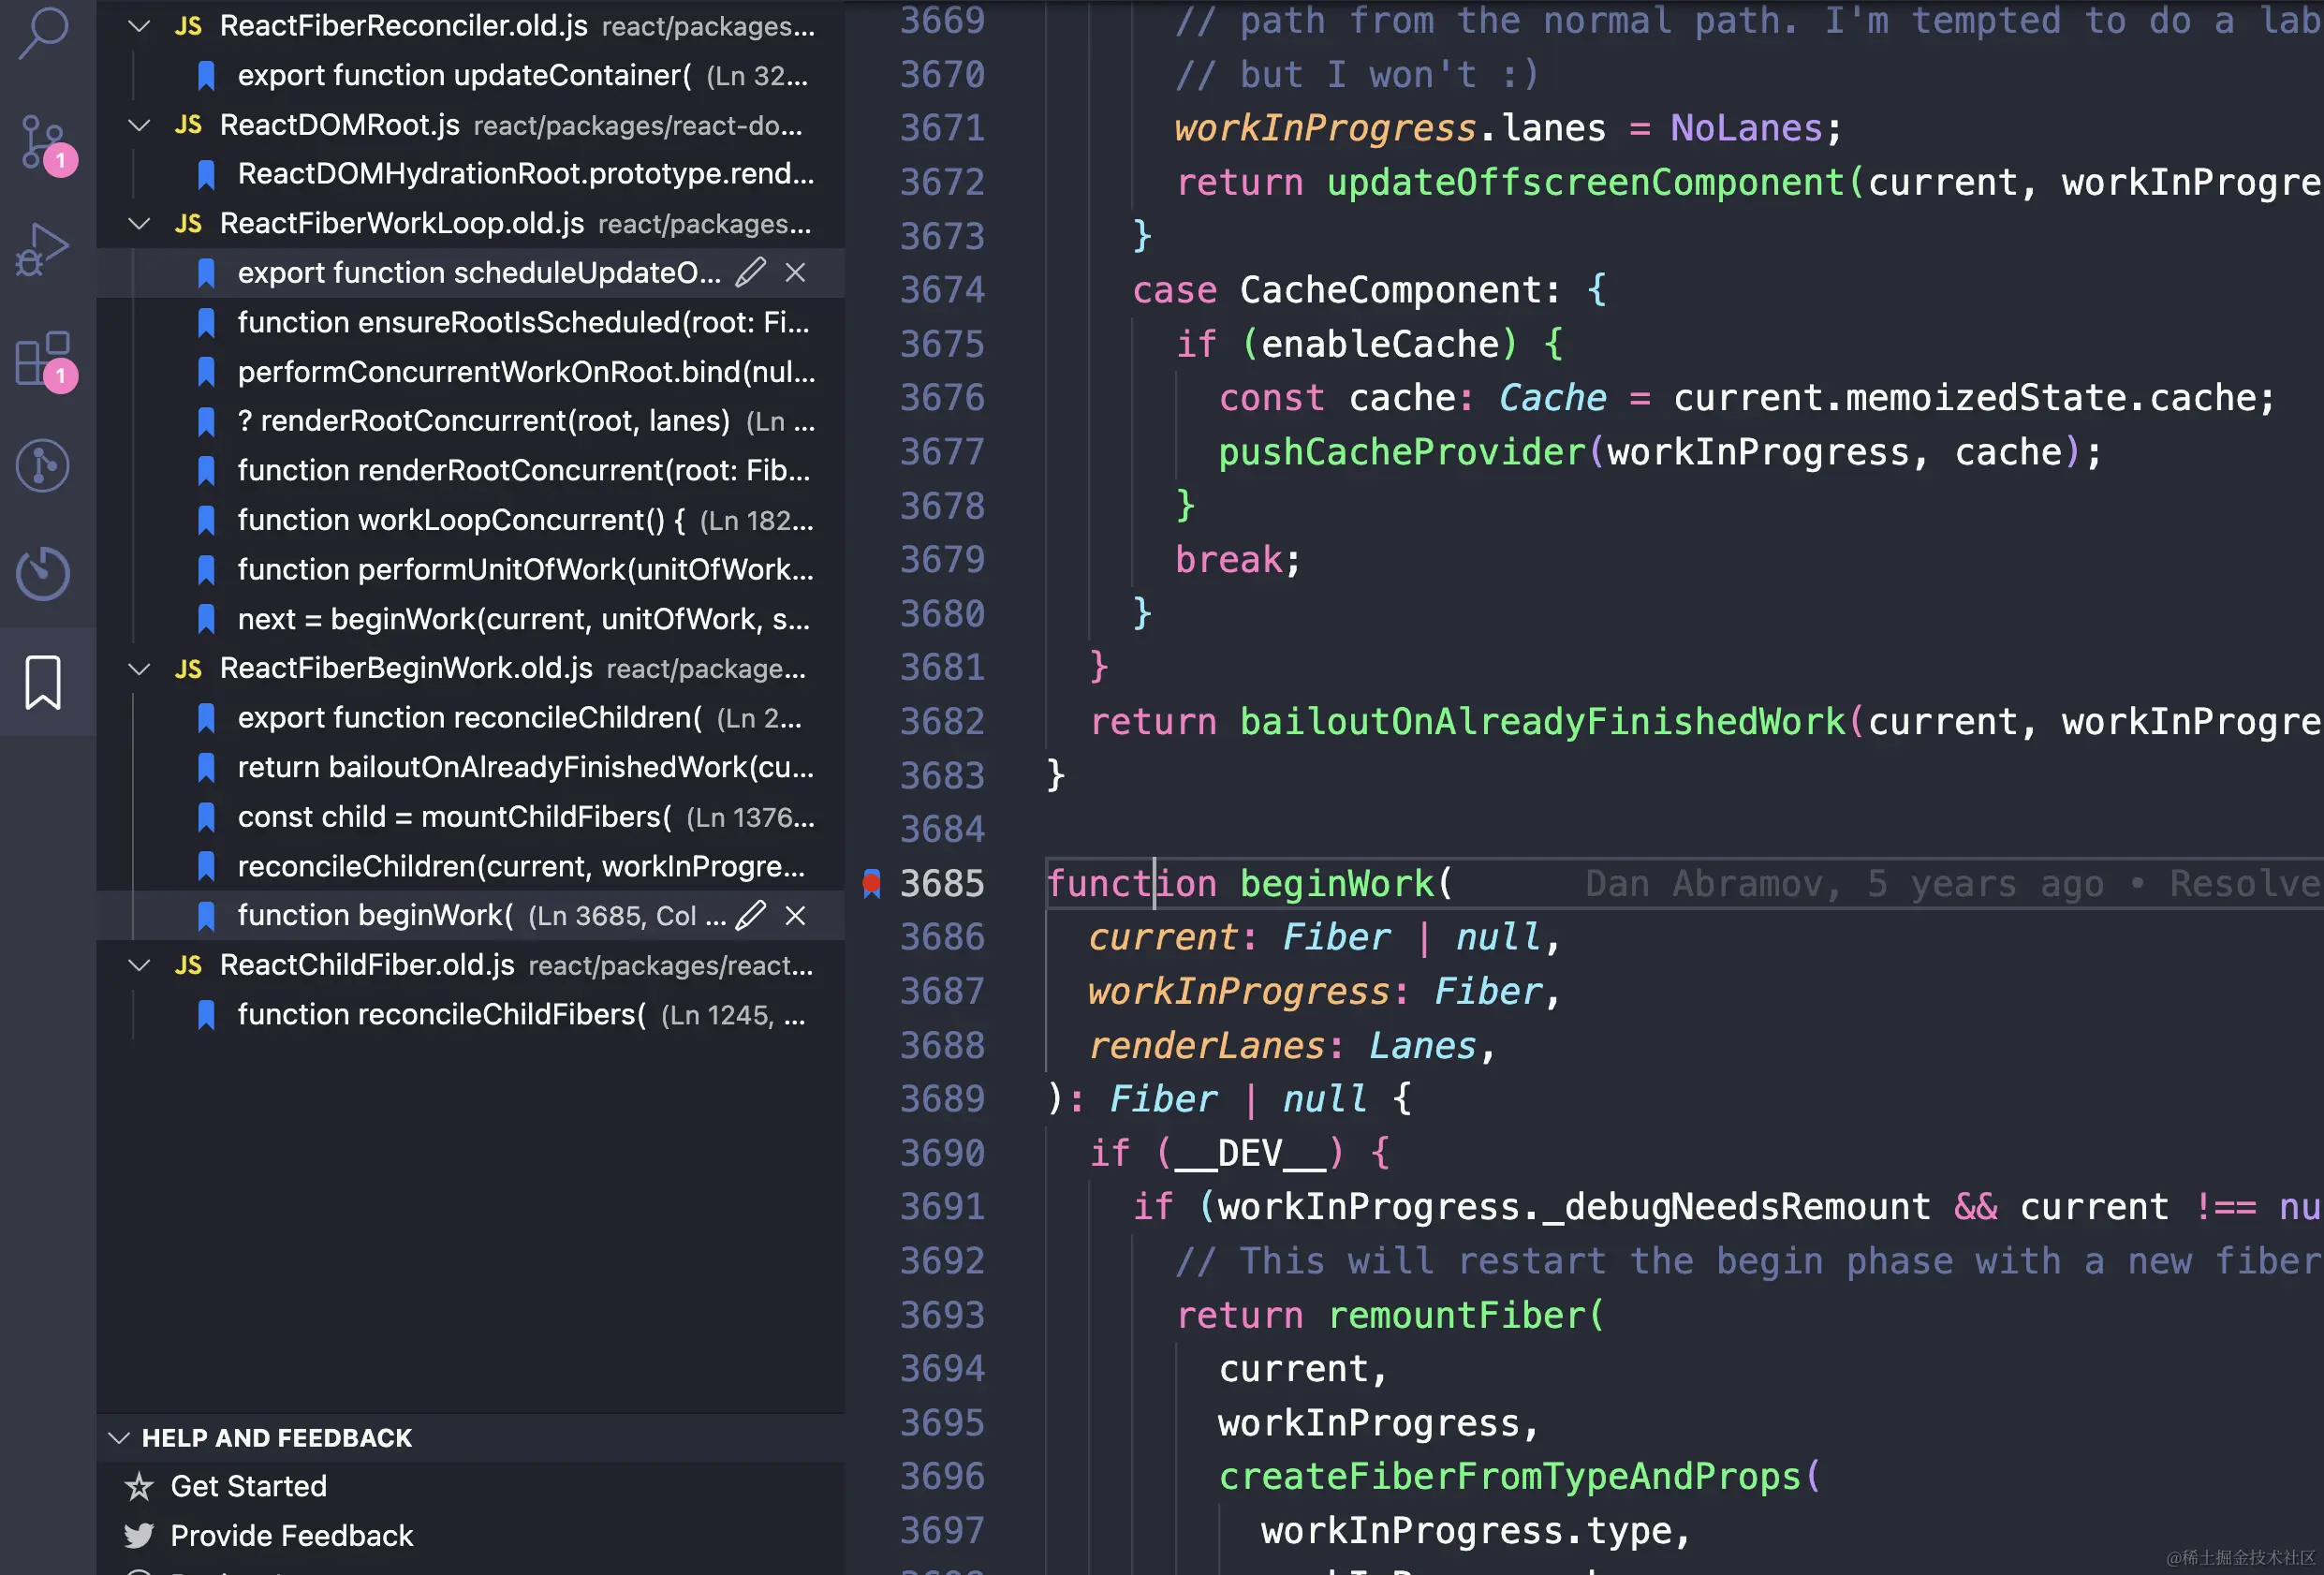2324x1575 pixels.
Task: Open the Extensions view
Action: [44, 358]
